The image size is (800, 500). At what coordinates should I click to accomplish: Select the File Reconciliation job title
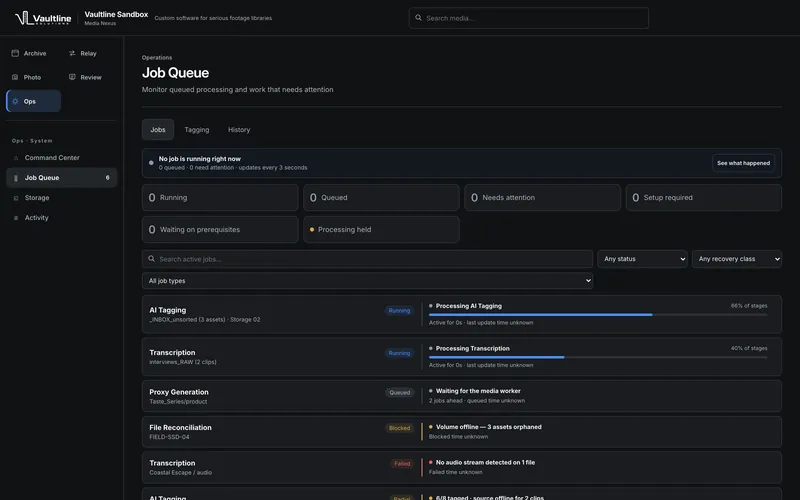[180, 428]
